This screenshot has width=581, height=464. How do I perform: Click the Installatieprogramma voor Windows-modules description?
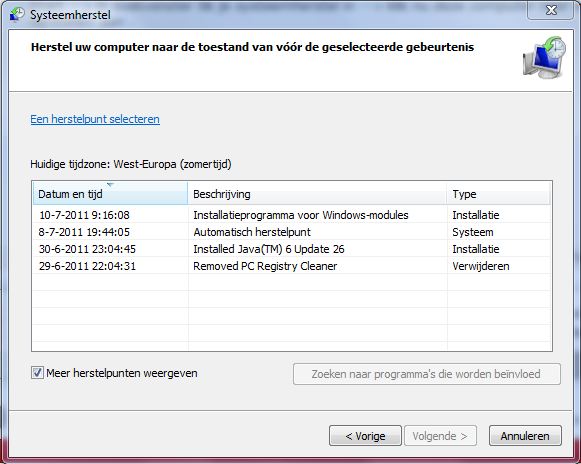coord(301,215)
